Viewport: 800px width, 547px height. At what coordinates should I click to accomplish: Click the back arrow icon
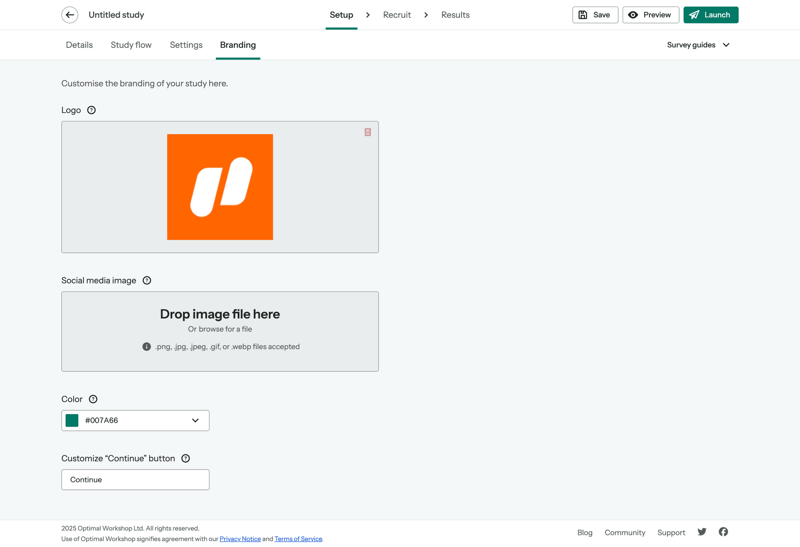click(x=70, y=15)
